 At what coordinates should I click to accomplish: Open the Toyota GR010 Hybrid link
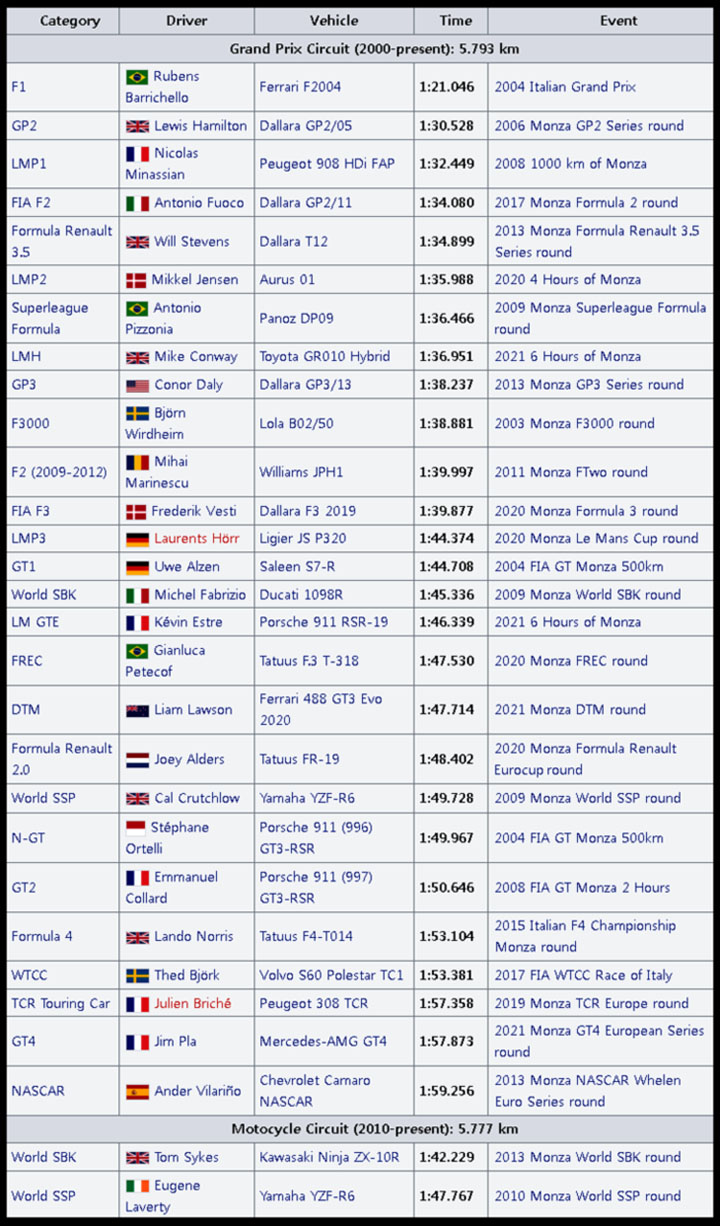[325, 357]
